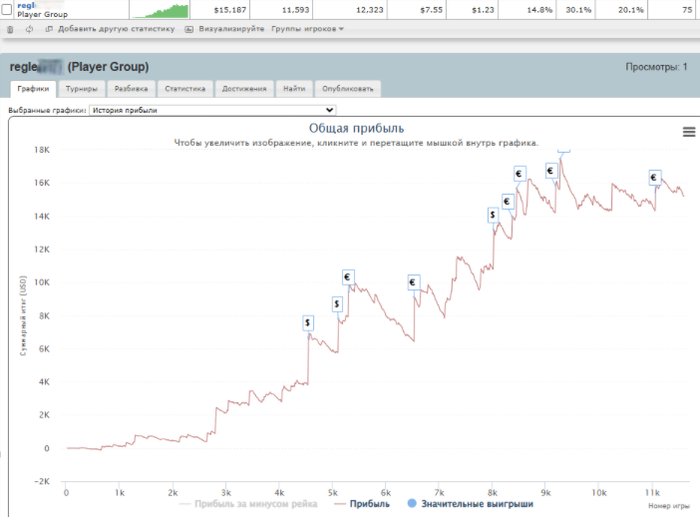This screenshot has width=700, height=517.
Task: Click the 'Выбранные графики:' label
Action: (47, 110)
